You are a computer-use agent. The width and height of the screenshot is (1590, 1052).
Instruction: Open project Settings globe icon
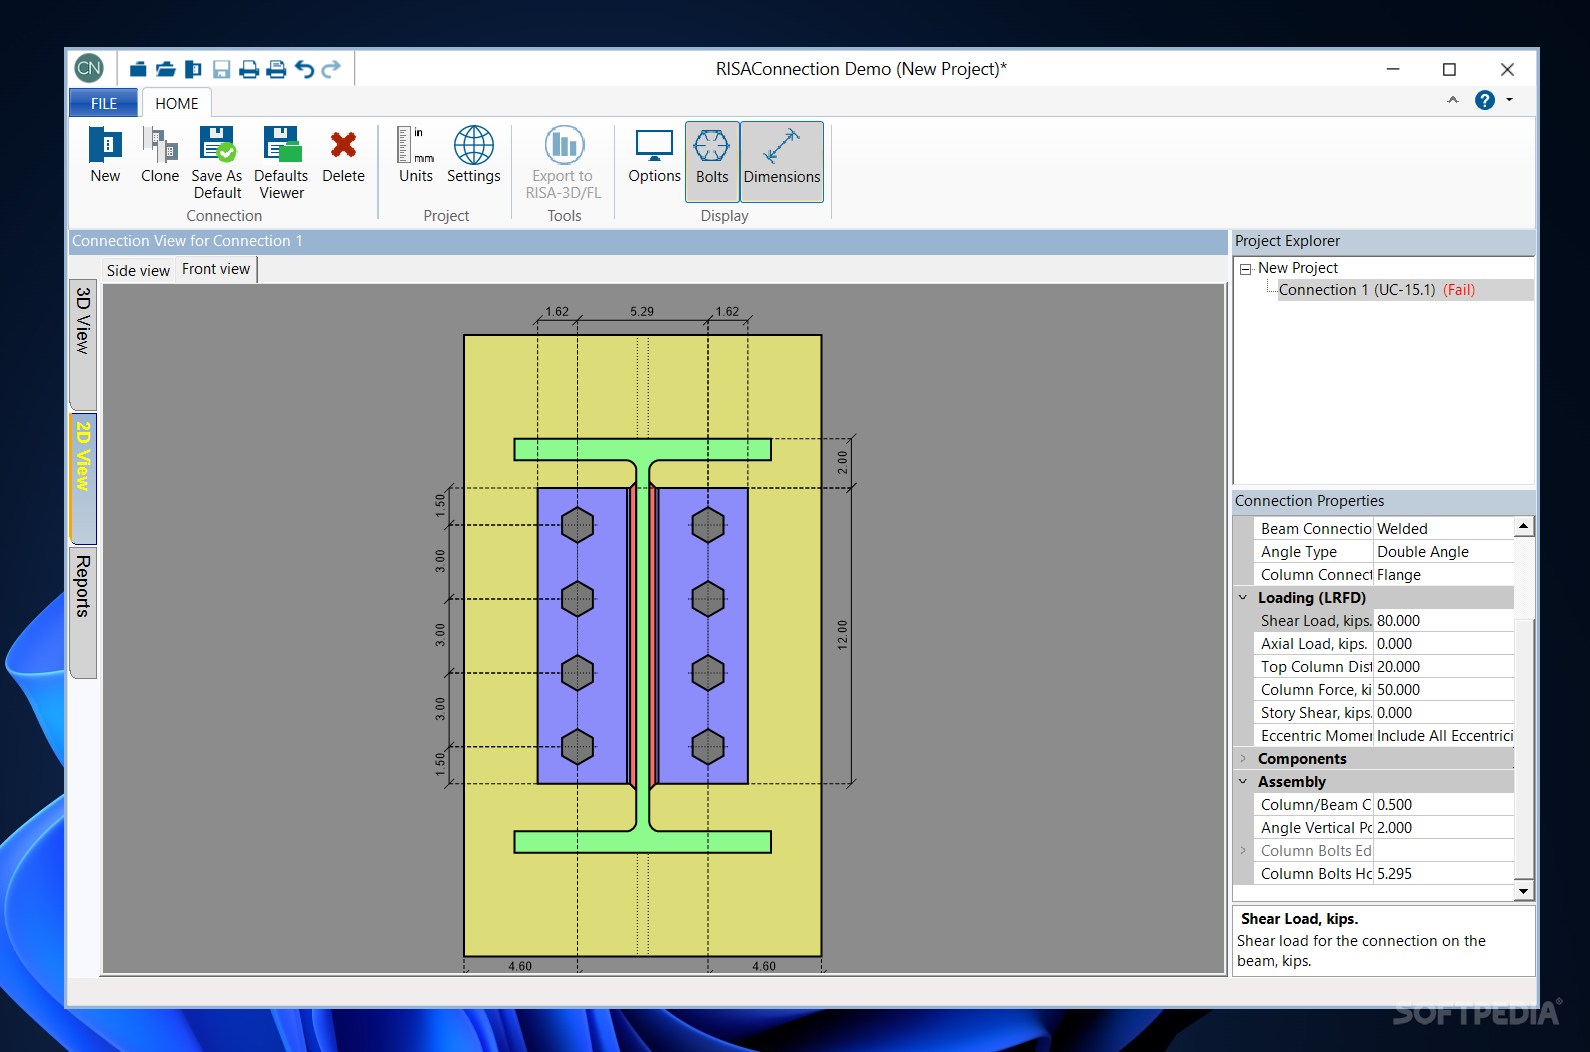pos(473,155)
